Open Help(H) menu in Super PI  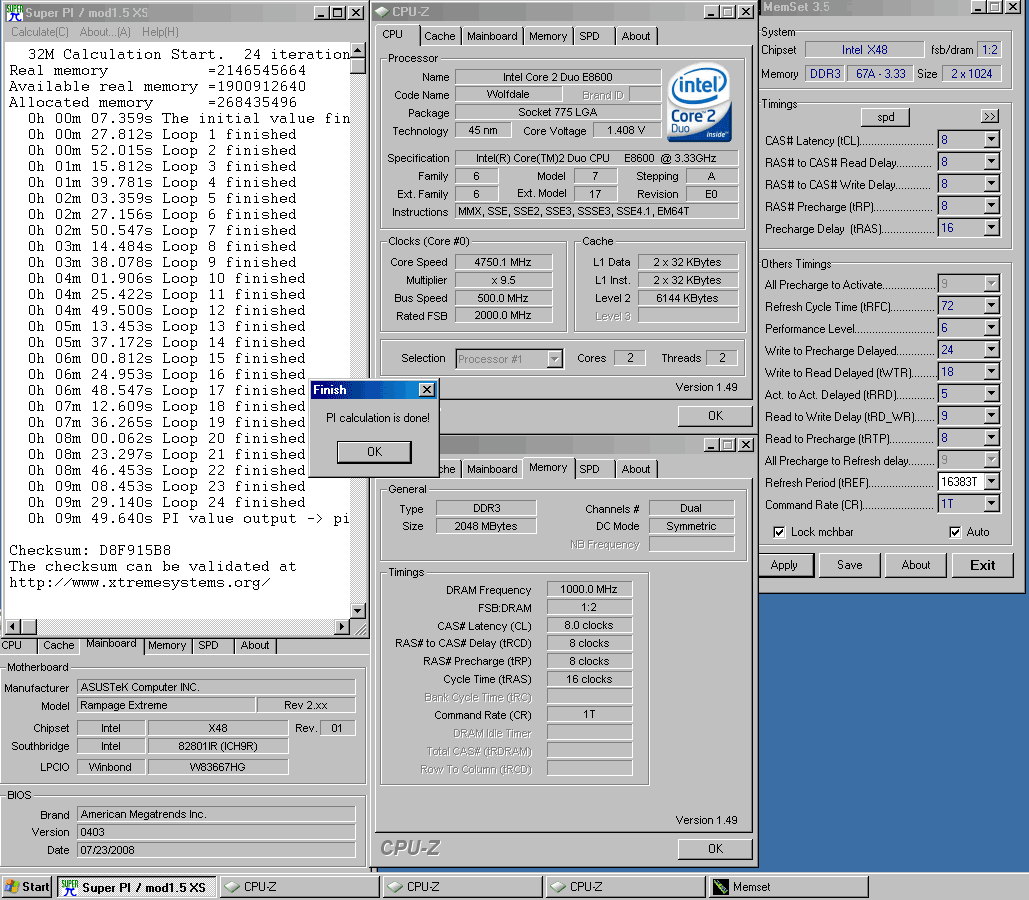click(160, 32)
